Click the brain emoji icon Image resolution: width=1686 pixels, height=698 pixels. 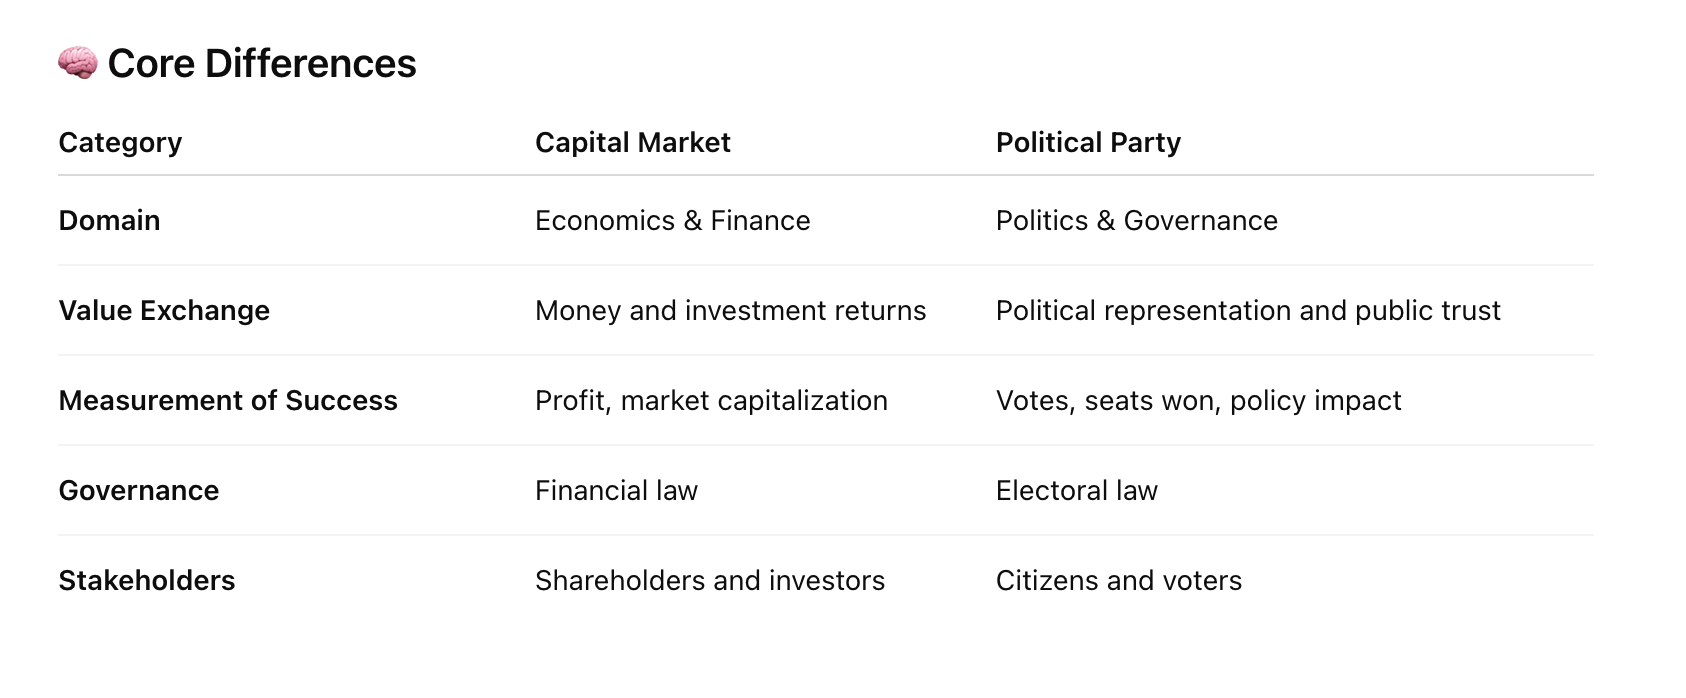[x=77, y=63]
